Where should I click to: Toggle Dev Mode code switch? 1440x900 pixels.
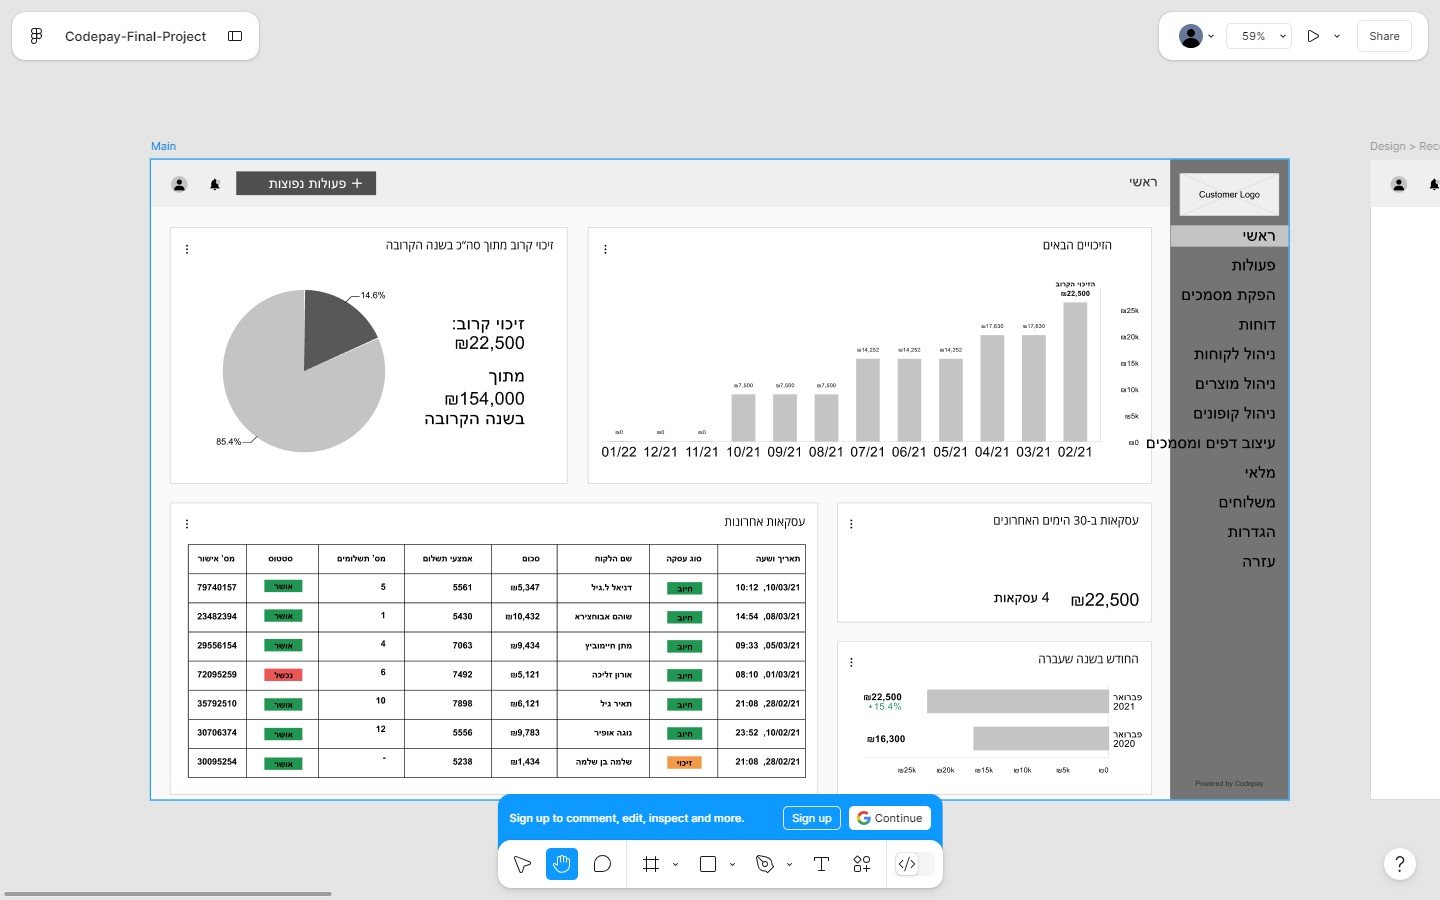click(915, 864)
